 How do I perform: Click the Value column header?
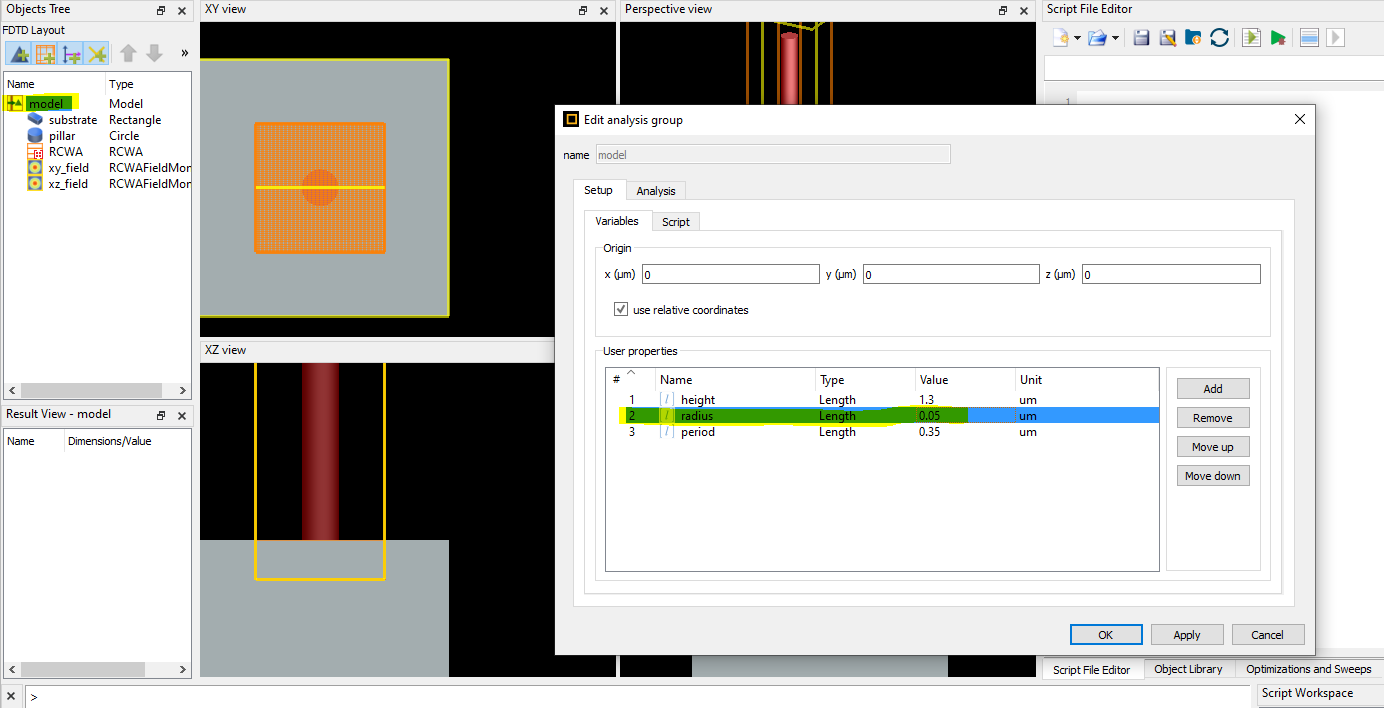[965, 380]
